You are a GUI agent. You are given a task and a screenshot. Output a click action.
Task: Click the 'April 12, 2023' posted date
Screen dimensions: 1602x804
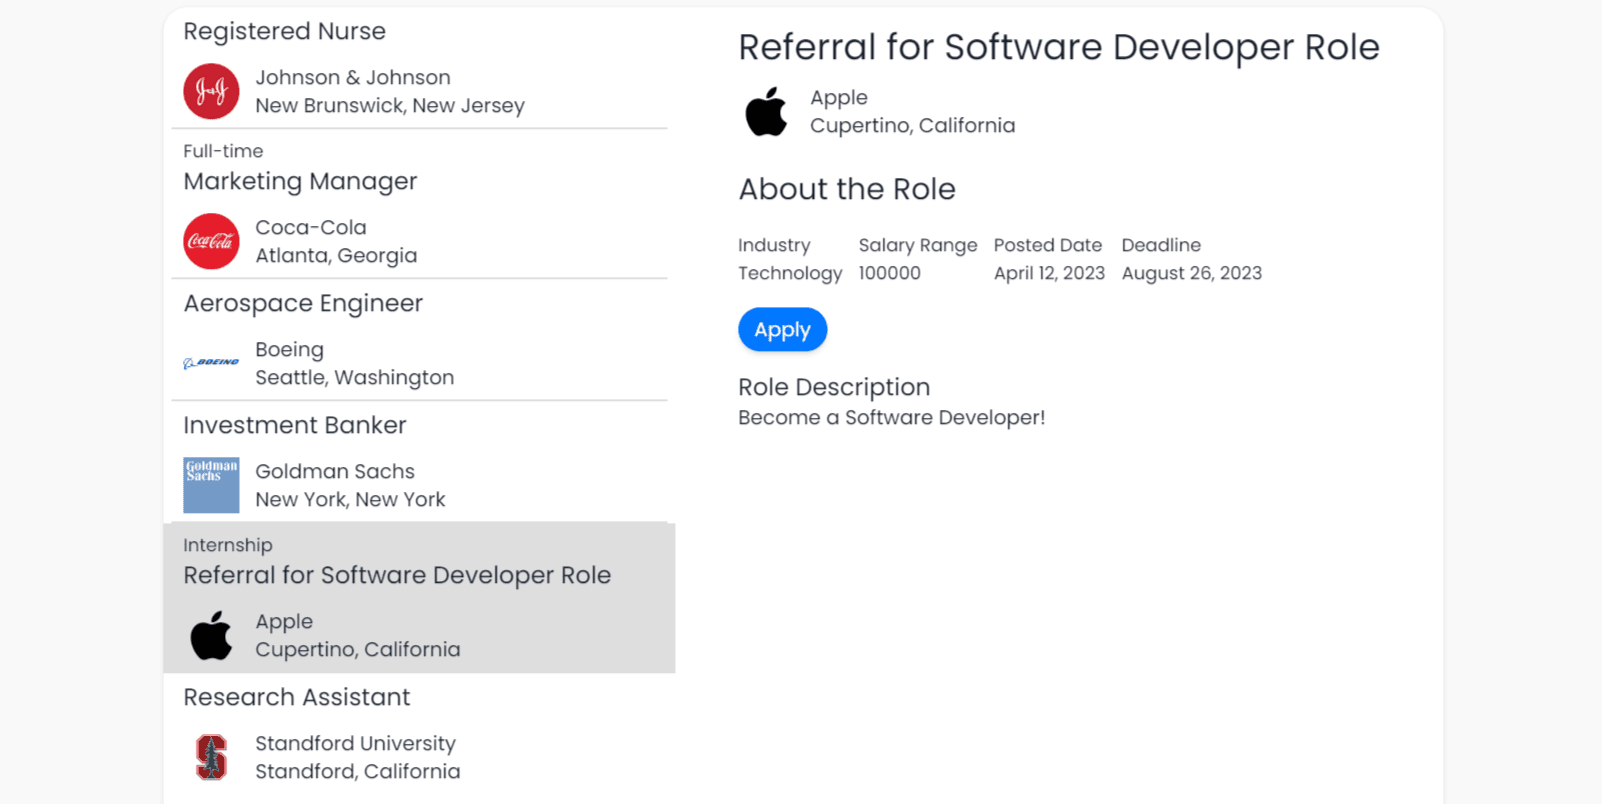tap(1049, 273)
